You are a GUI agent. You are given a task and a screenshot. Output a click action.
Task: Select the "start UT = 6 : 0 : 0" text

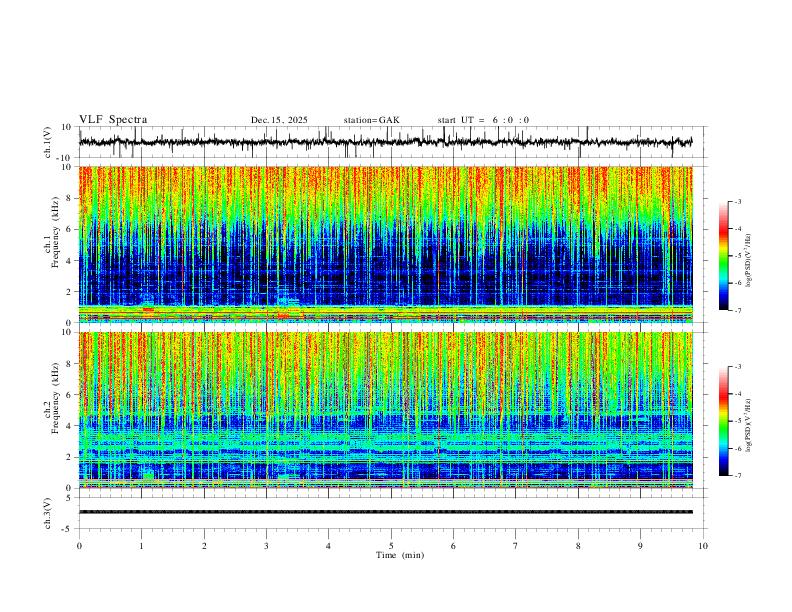pyautogui.click(x=483, y=120)
